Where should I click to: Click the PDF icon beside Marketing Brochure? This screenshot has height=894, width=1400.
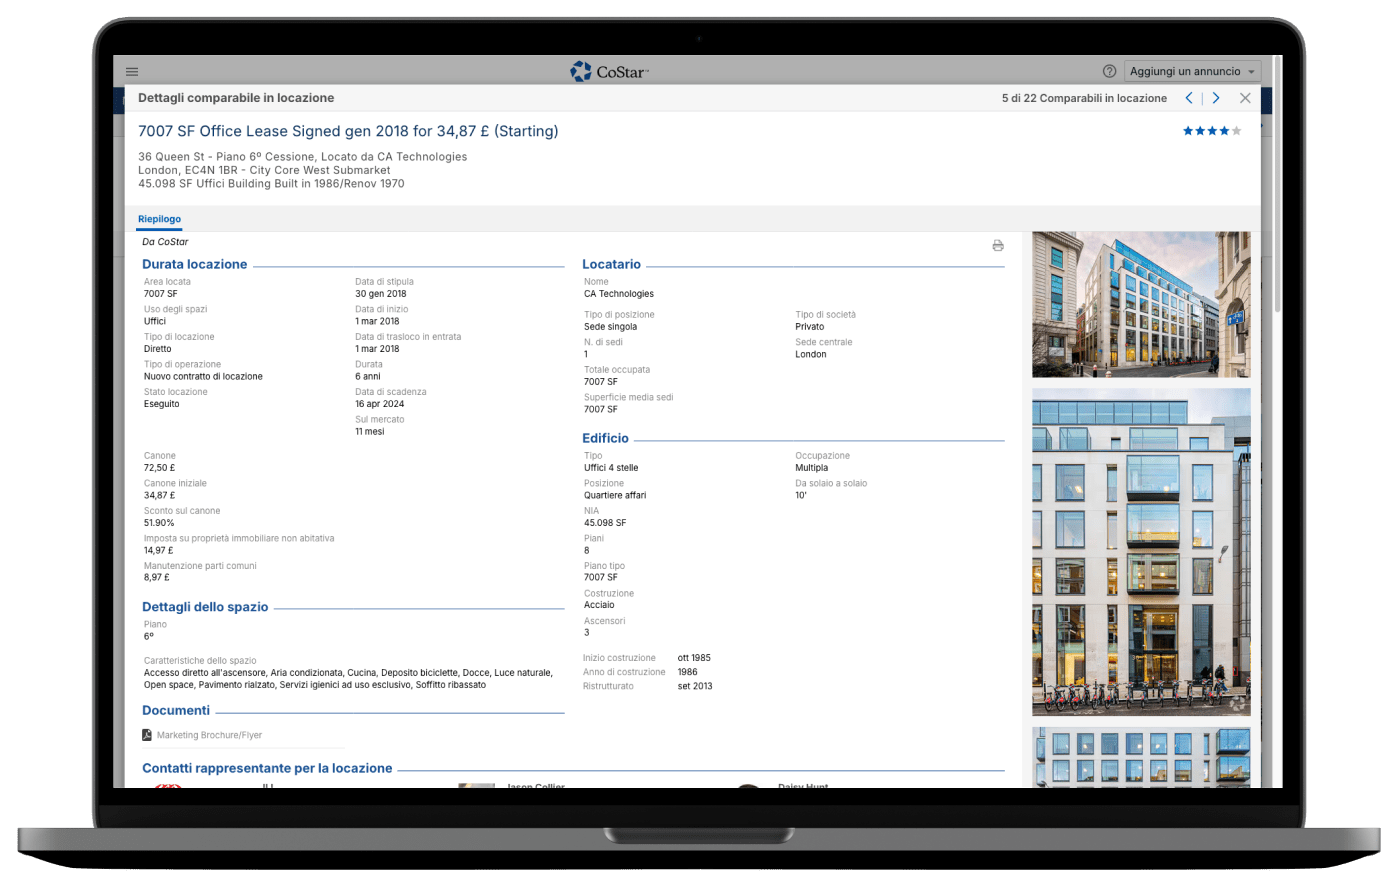[147, 735]
